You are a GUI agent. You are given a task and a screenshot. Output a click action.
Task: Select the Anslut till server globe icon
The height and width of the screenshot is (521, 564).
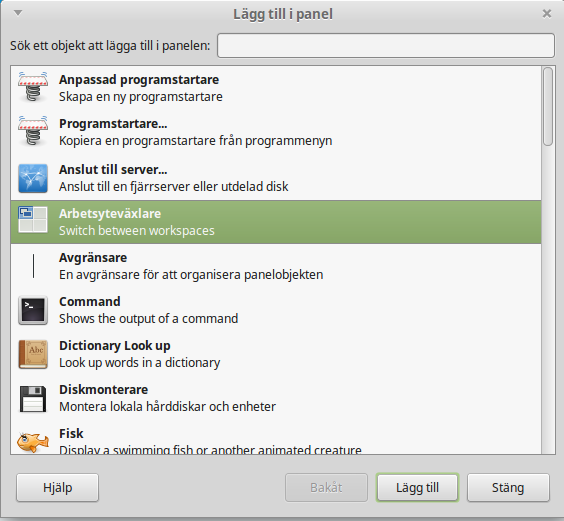click(33, 178)
